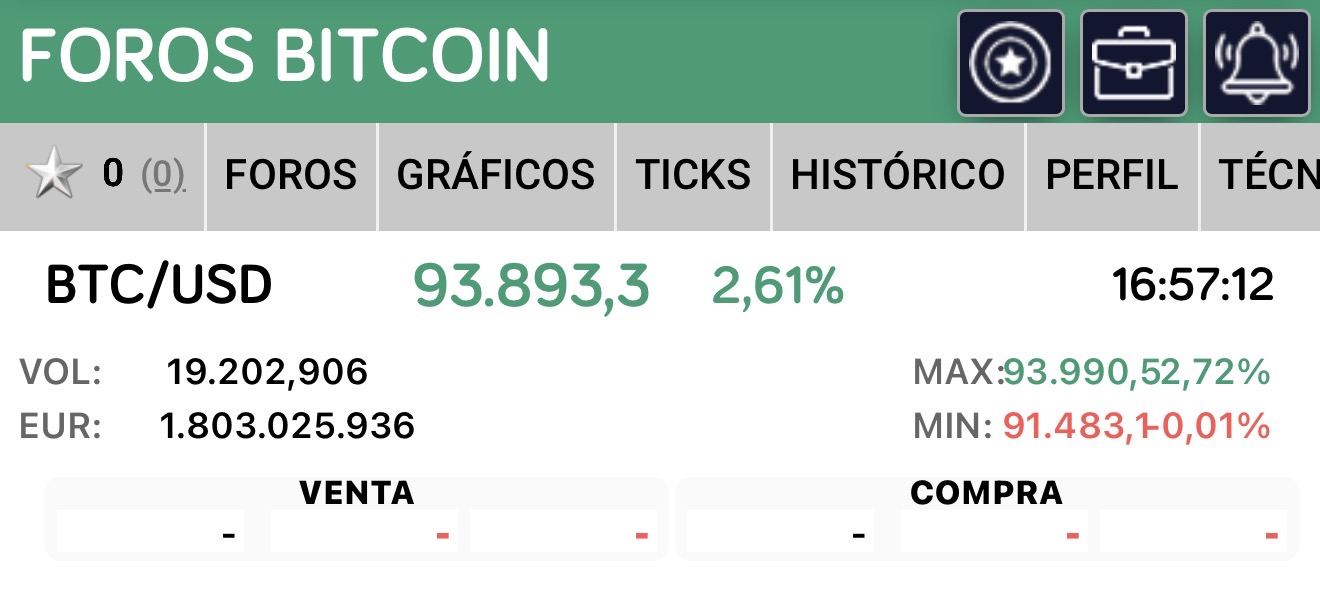
Task: Toggle the silver favorite star
Action: [x=54, y=176]
